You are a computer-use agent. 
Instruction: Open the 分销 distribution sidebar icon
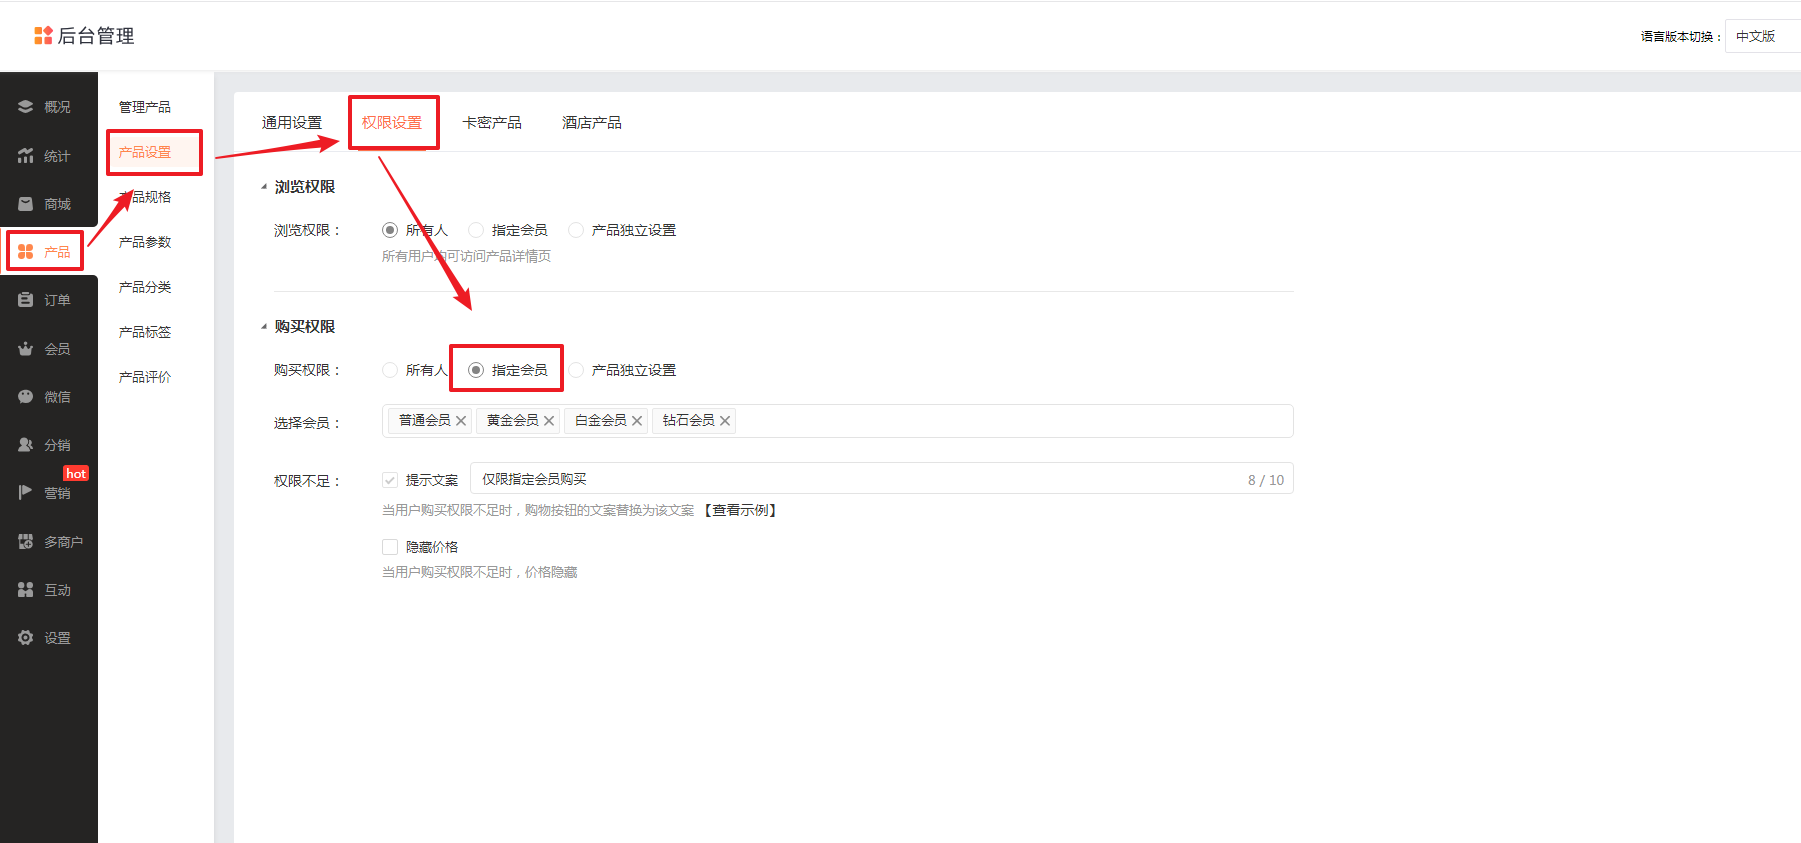26,445
